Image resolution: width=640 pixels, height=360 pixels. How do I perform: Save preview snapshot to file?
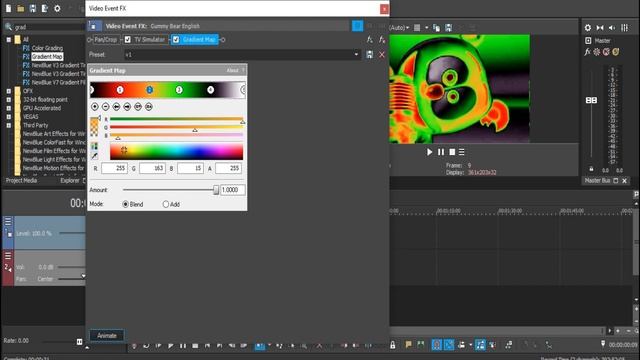[x=449, y=28]
